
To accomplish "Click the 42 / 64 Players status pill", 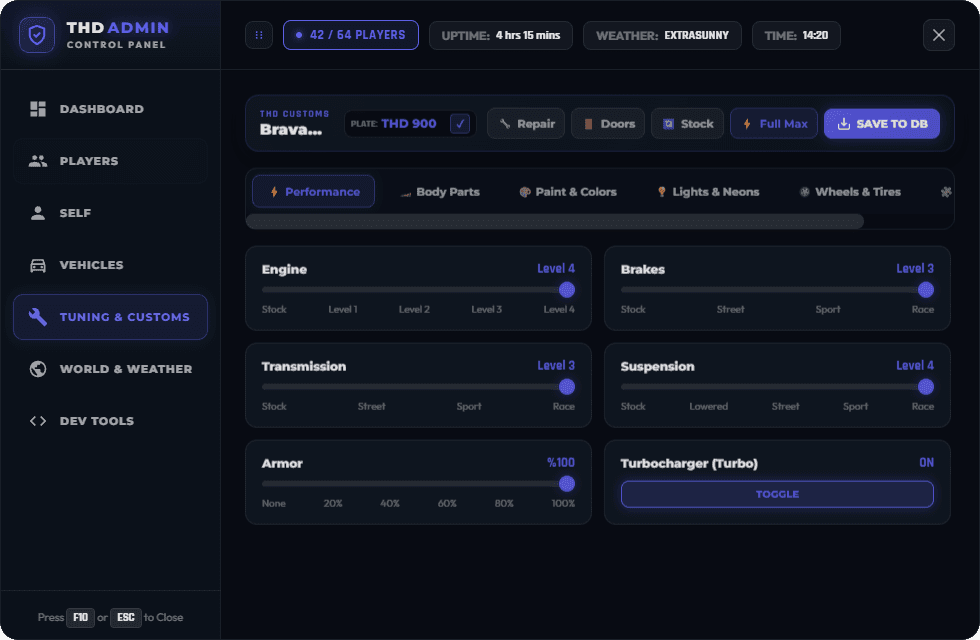I will [351, 35].
